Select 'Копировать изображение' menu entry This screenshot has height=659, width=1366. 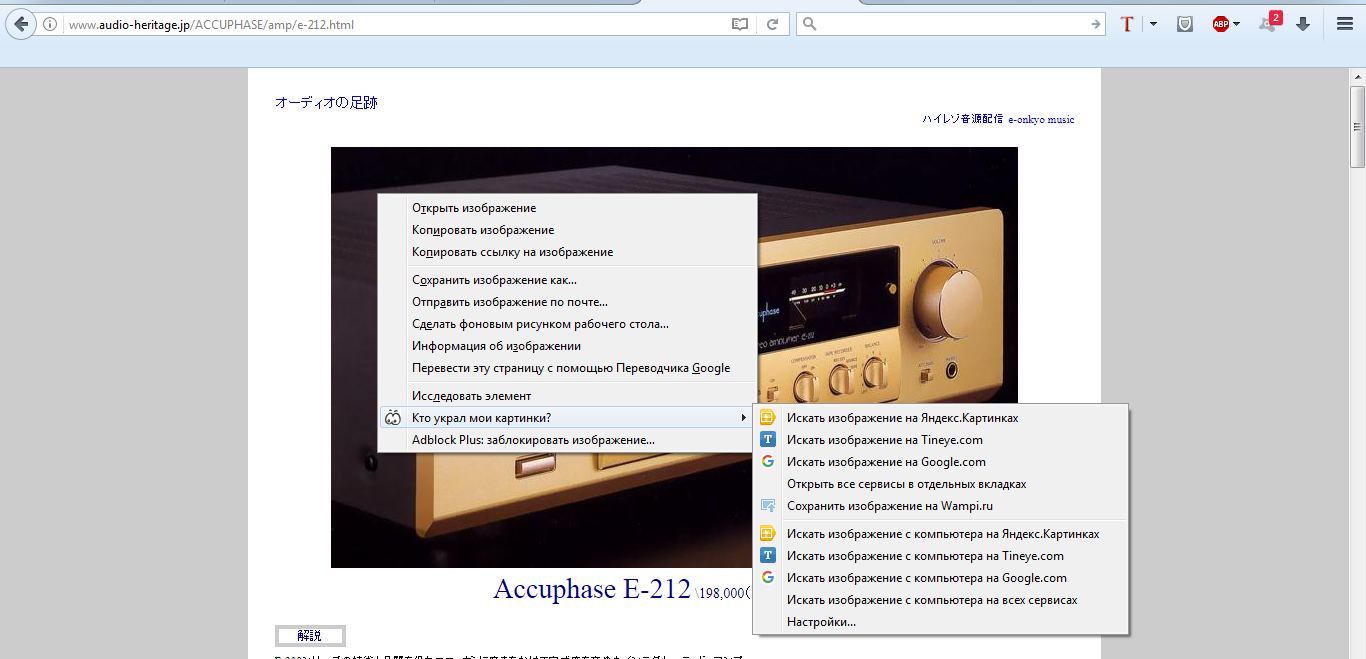(568, 230)
